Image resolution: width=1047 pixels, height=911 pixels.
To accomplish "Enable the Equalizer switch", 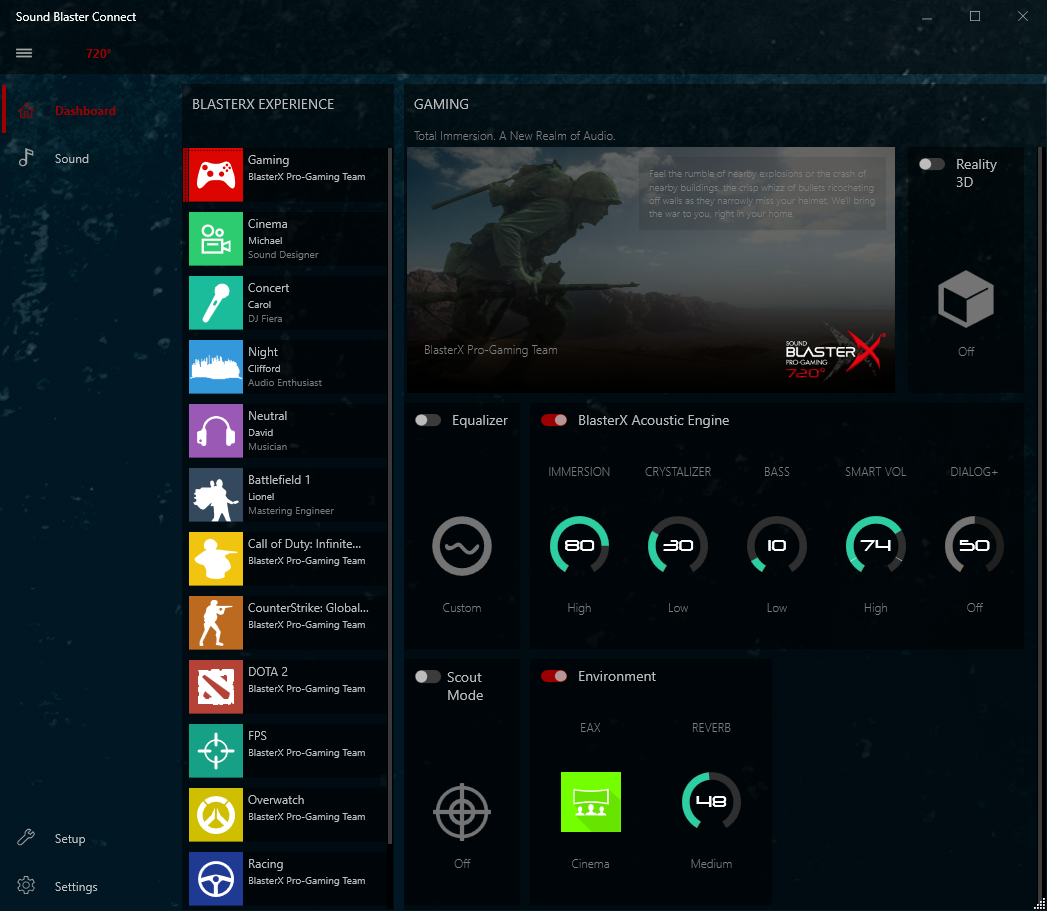I will (428, 420).
